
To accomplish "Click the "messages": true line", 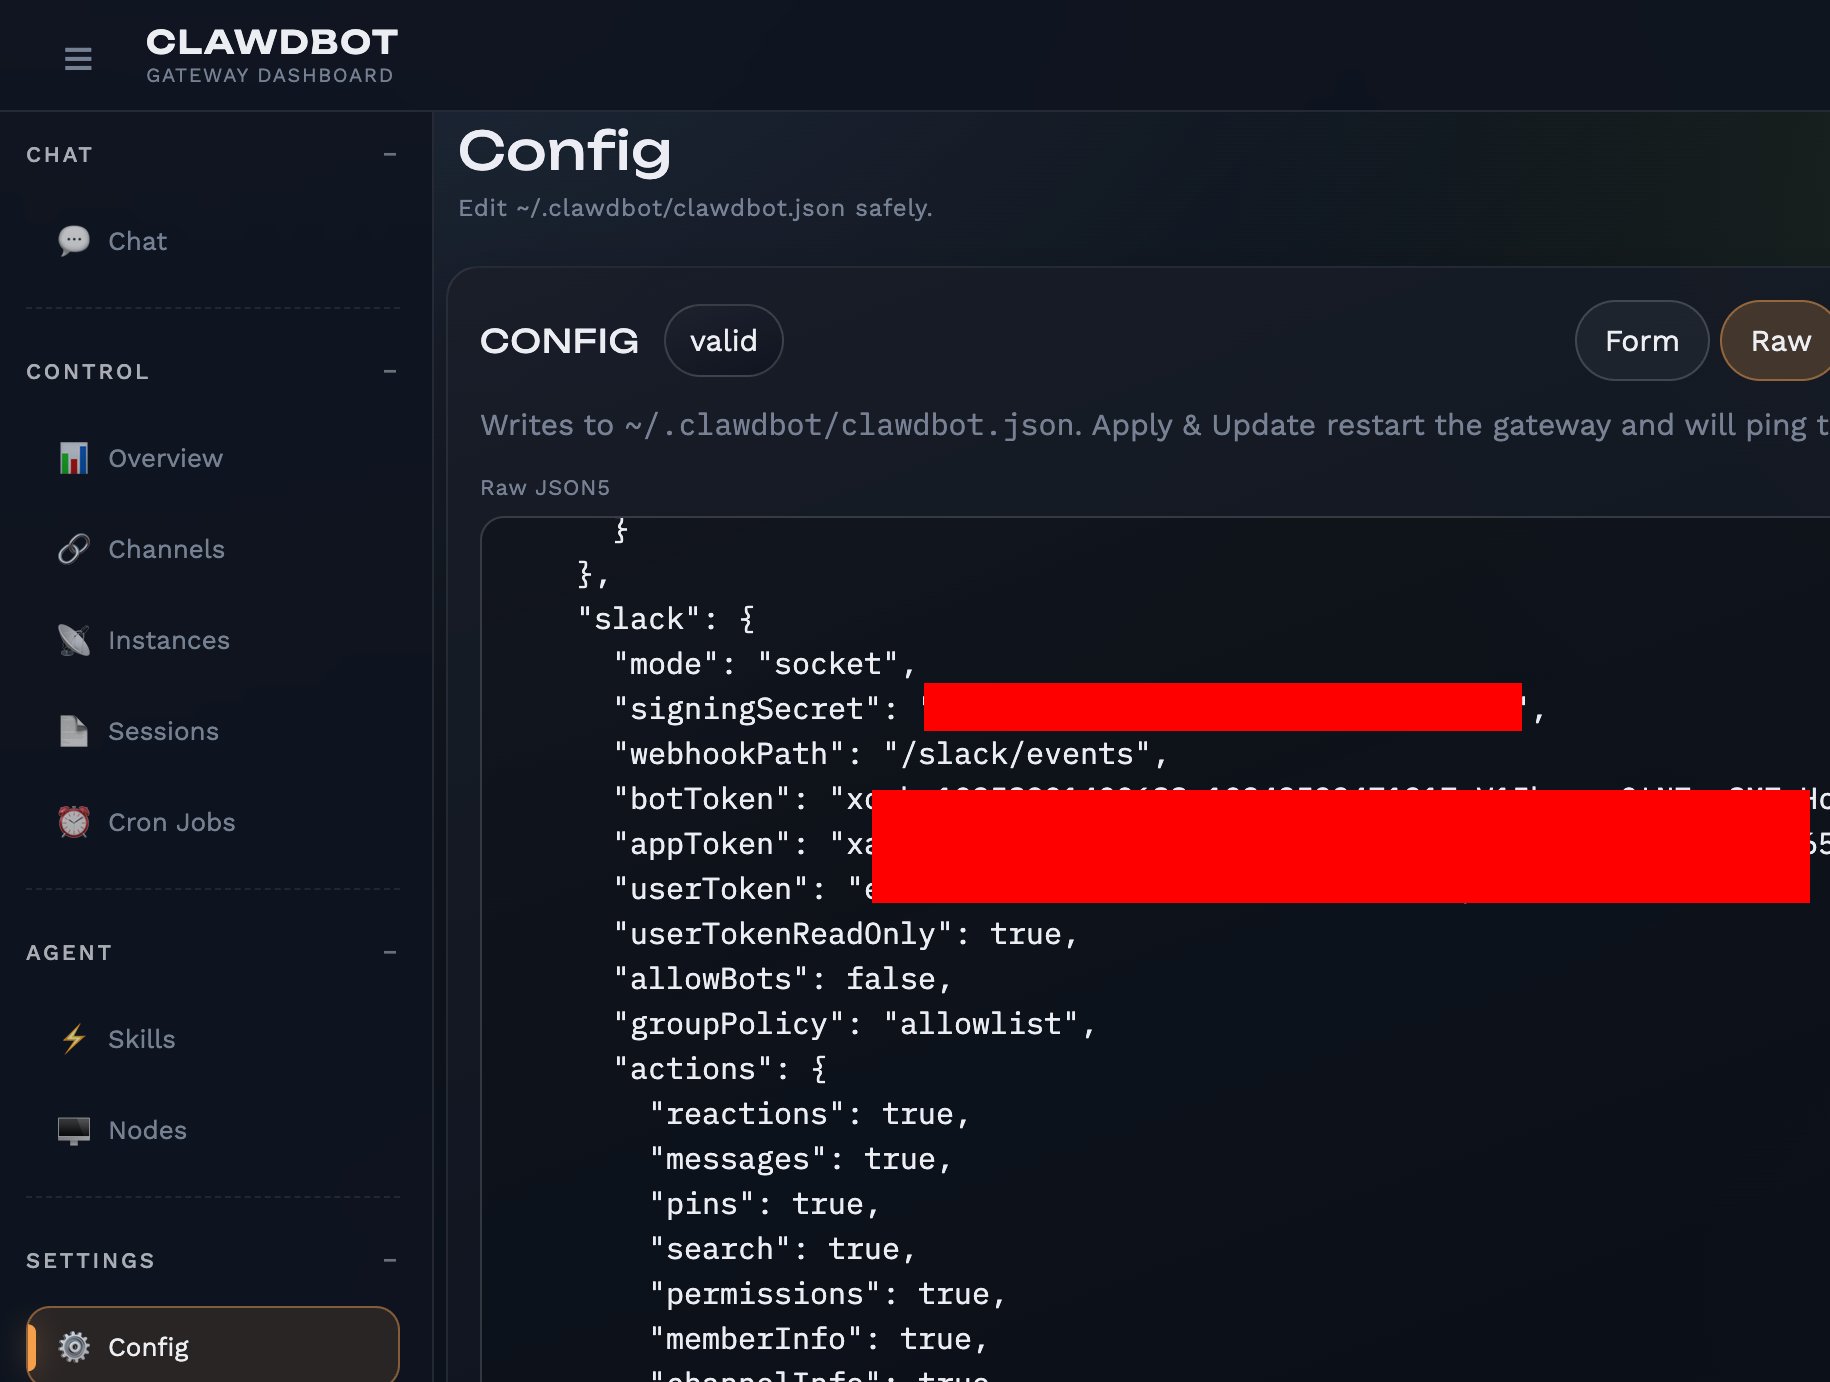I will (801, 1159).
